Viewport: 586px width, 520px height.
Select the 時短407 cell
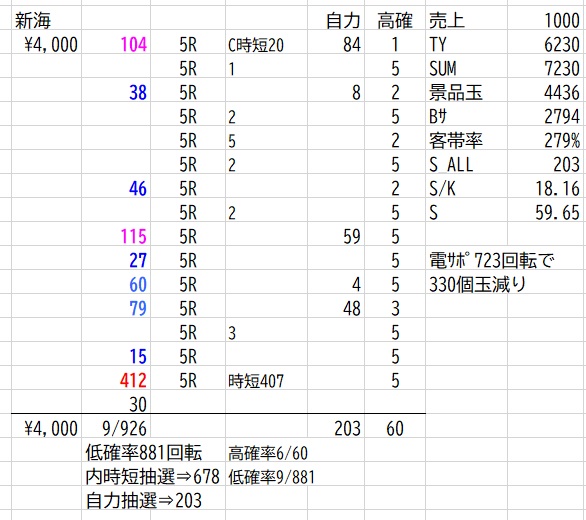[x=266, y=380]
